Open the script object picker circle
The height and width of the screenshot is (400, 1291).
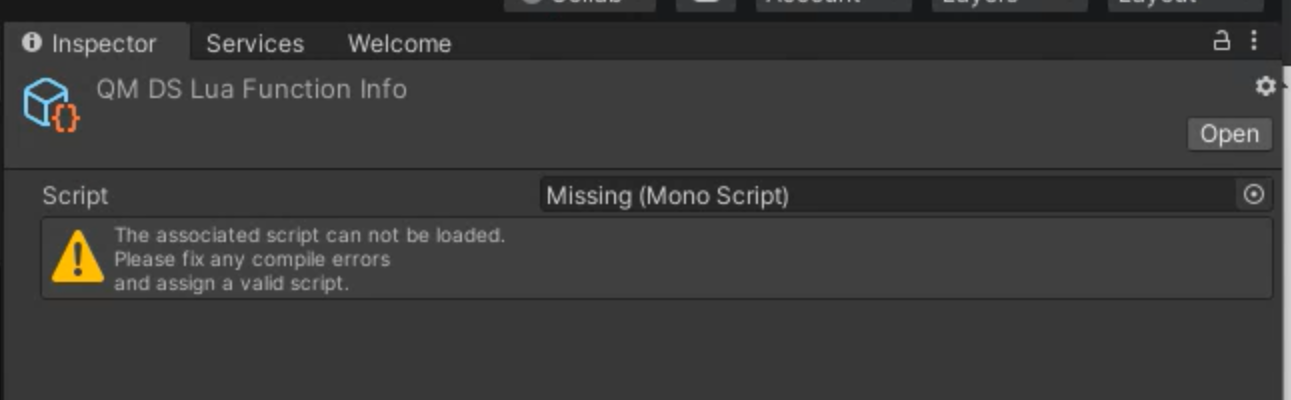coord(1254,195)
